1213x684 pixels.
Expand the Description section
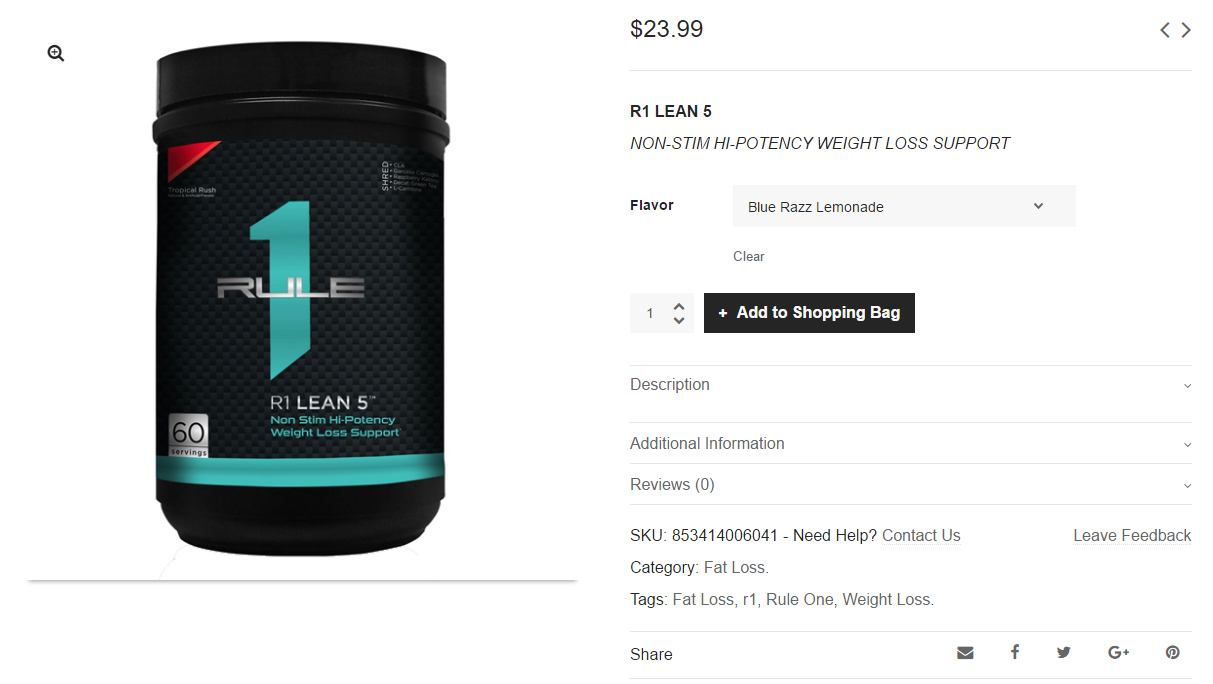point(911,385)
